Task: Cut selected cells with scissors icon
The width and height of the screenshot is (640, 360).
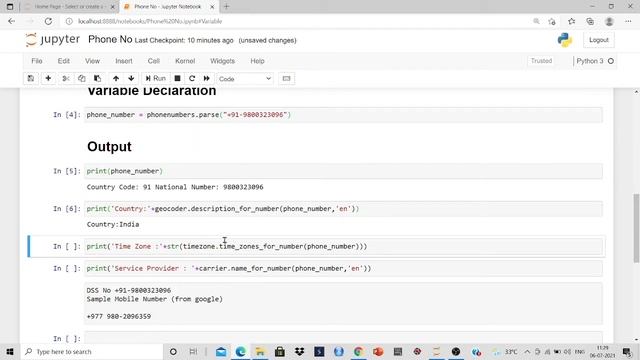Action: 66,78
